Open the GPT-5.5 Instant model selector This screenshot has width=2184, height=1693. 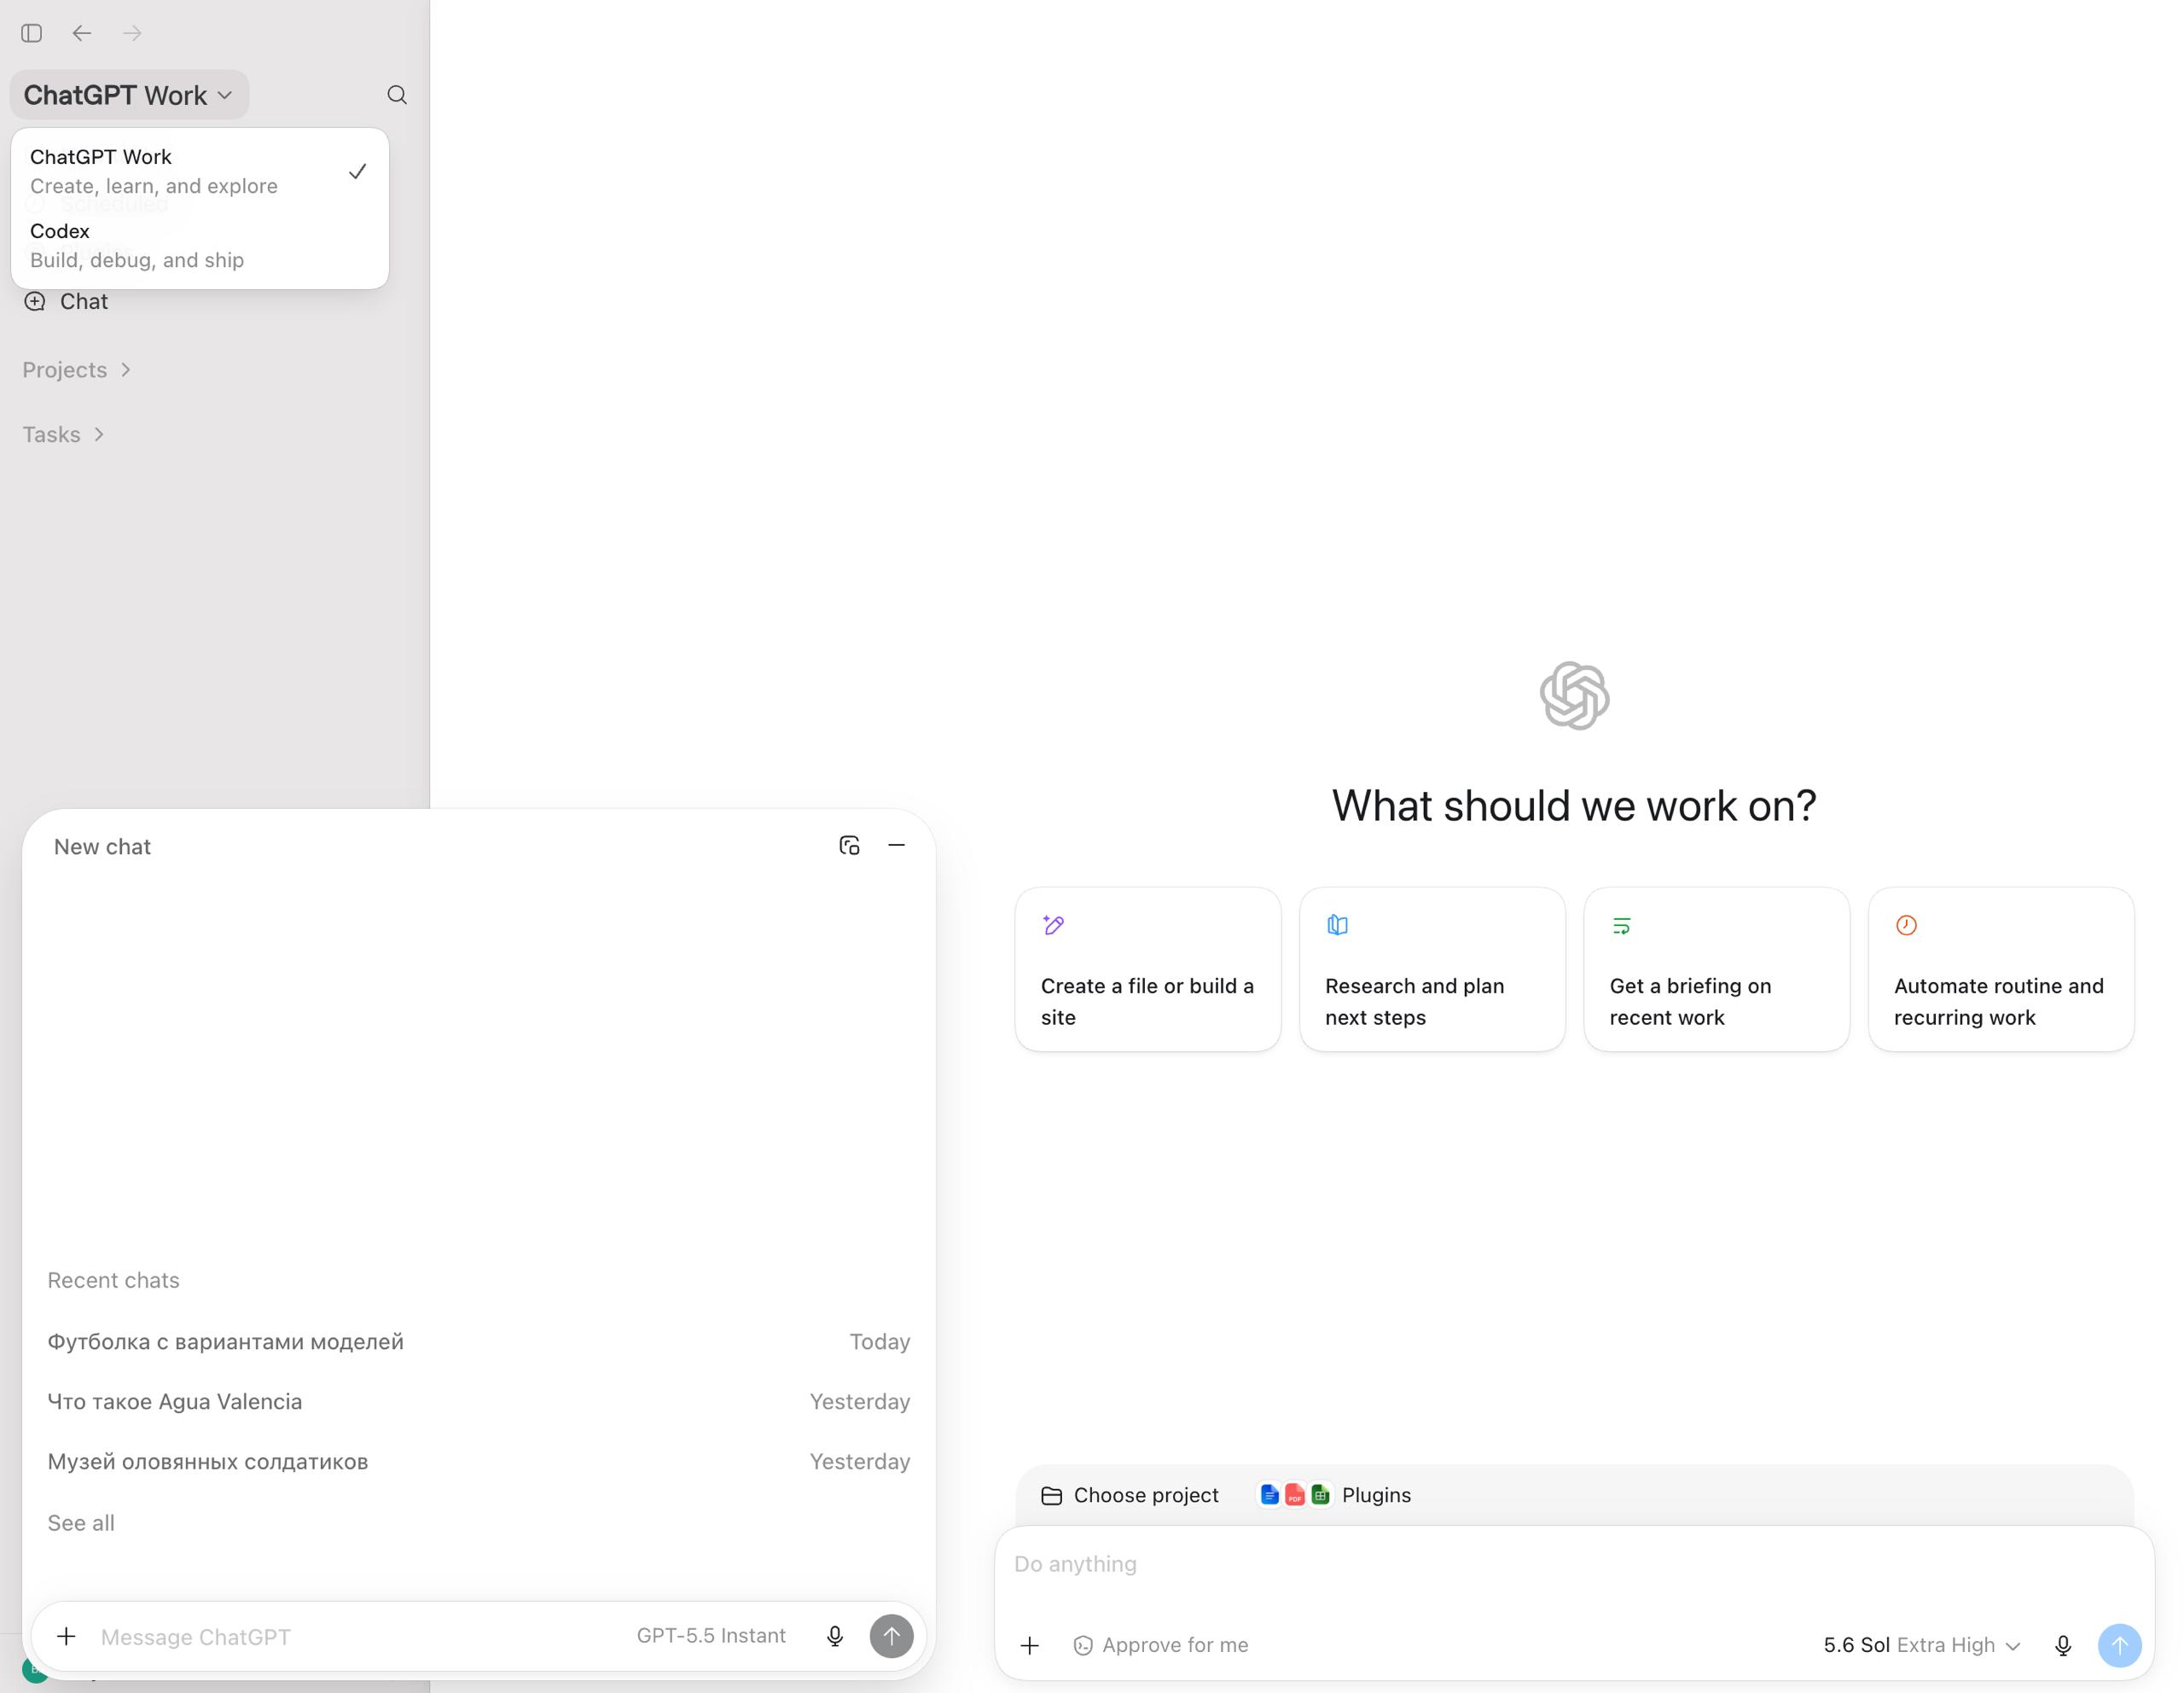[711, 1636]
